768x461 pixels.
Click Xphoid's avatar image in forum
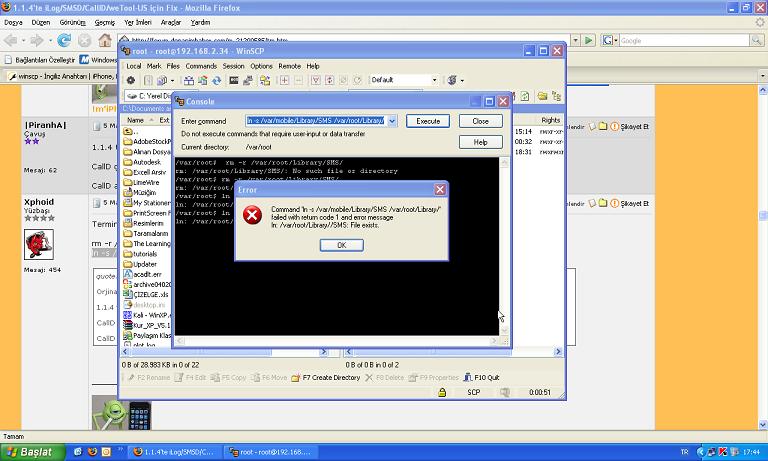click(x=39, y=243)
